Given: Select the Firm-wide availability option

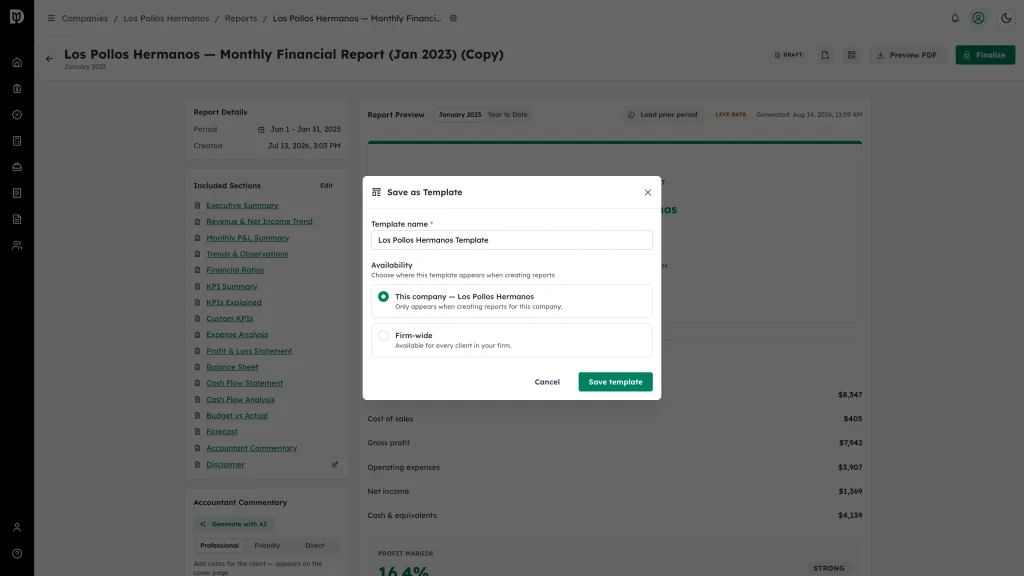Looking at the screenshot, I should coord(511,340).
